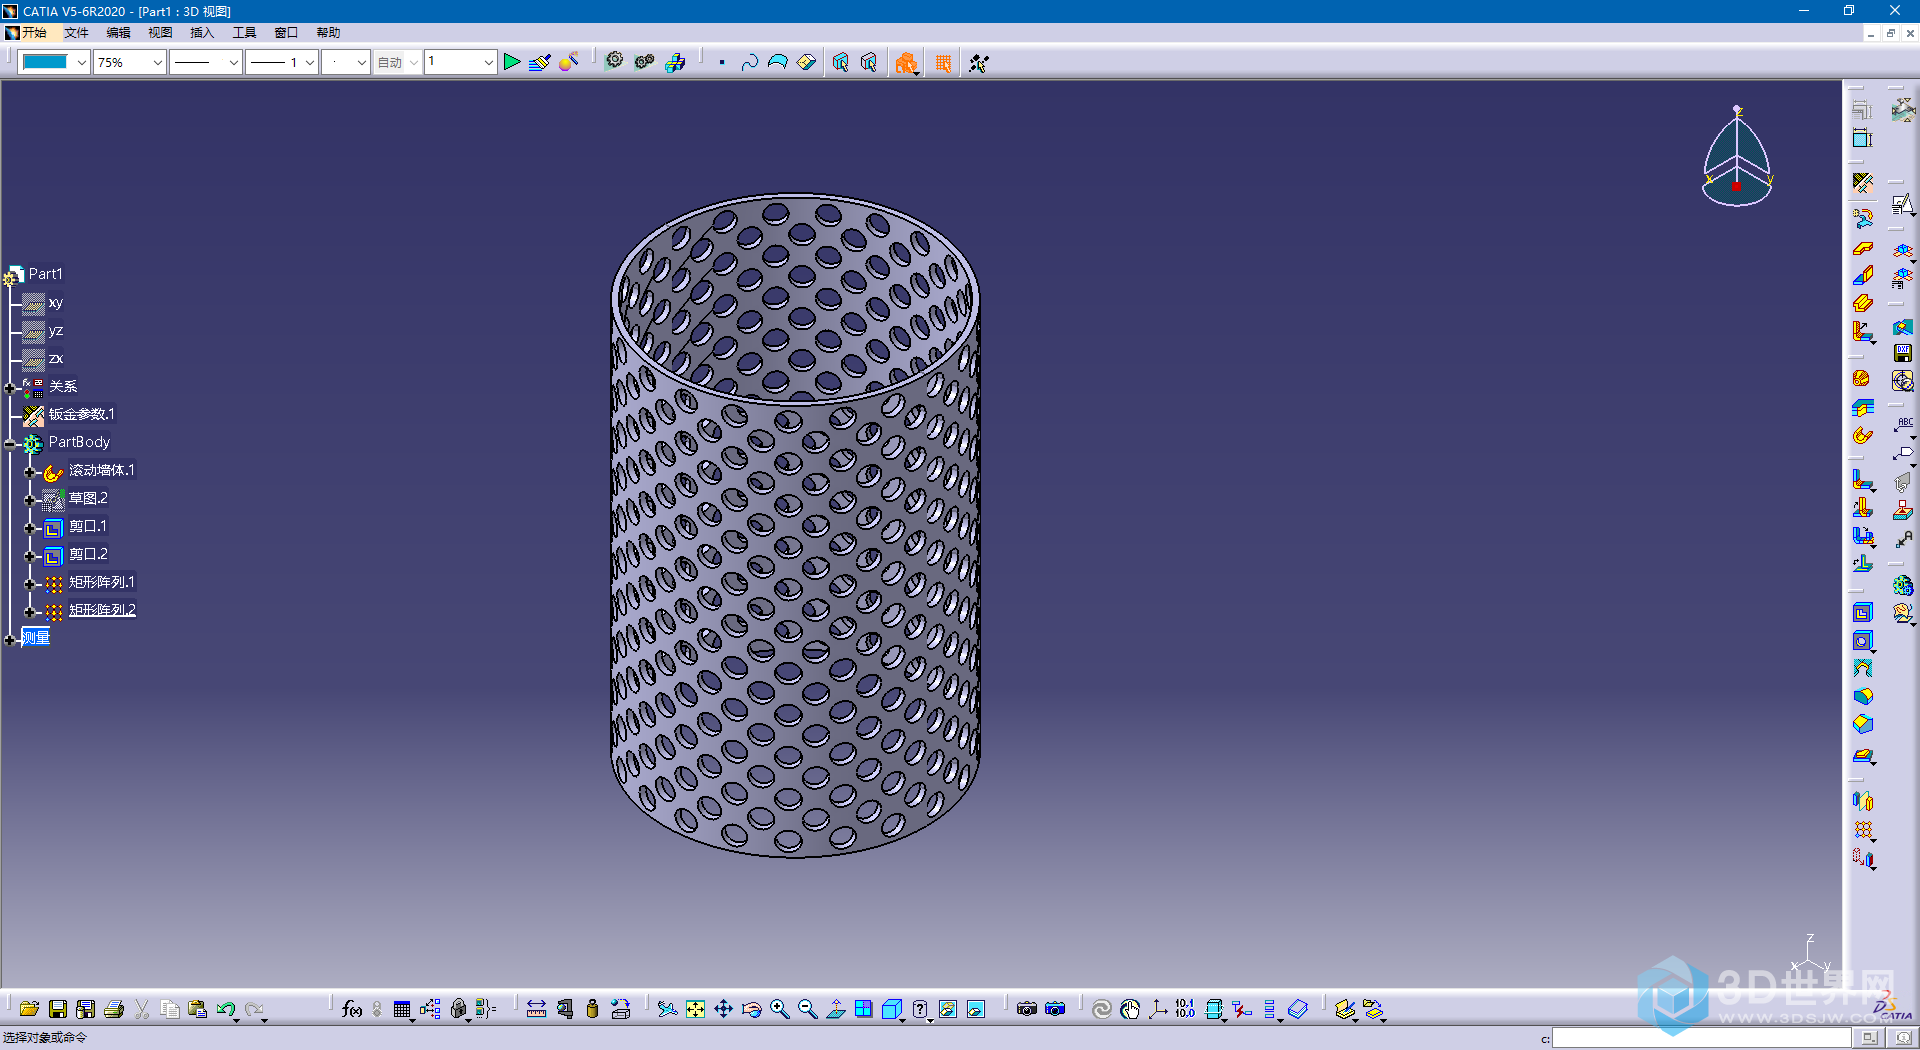Image resolution: width=1920 pixels, height=1050 pixels.
Task: Expand the 剪口.1 tree node
Action: pos(30,527)
